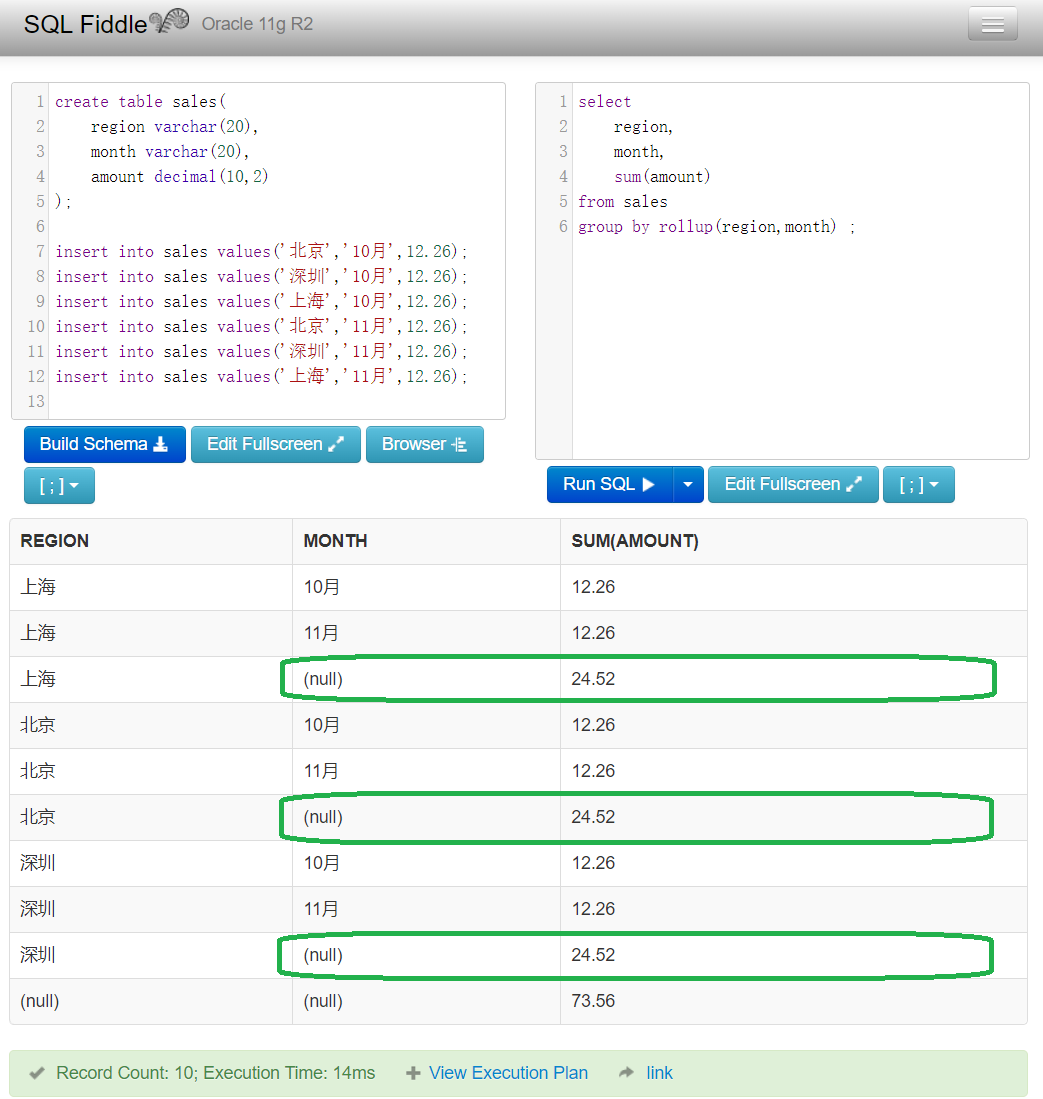The image size is (1043, 1099).
Task: Click 'sum(amount)' in the query editor
Action: pos(662,177)
